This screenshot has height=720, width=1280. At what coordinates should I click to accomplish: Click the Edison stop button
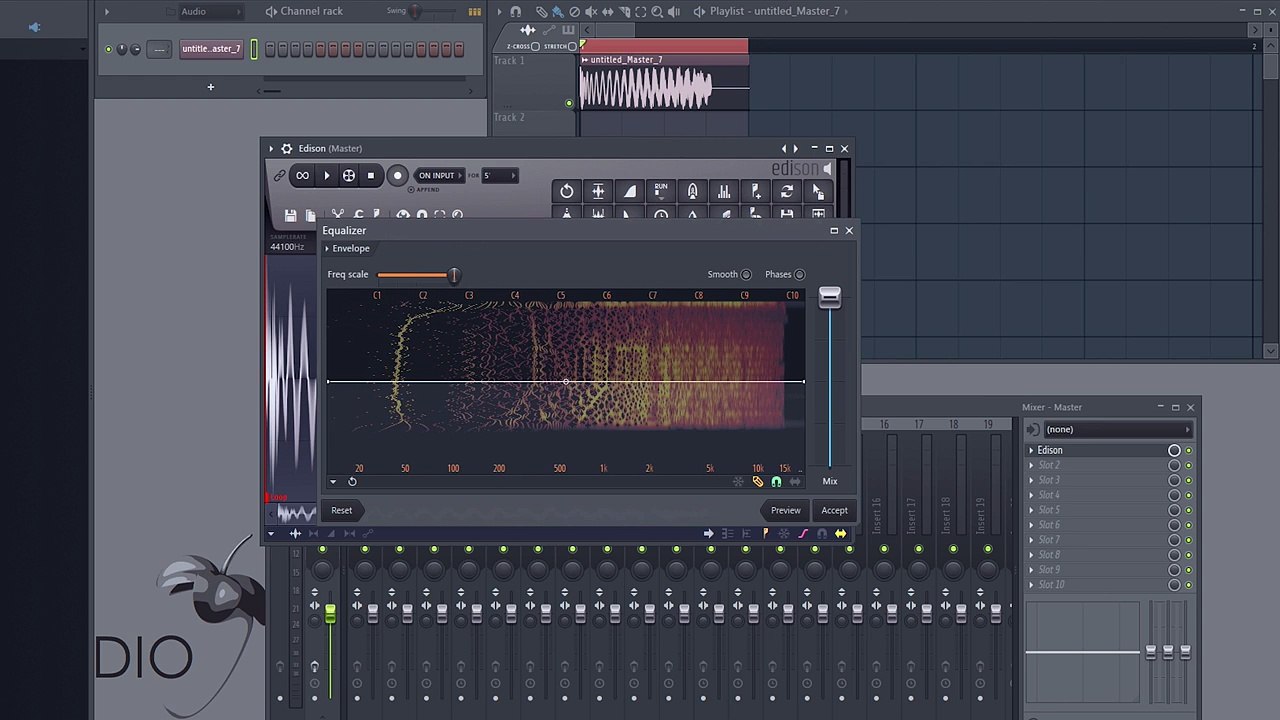tap(370, 176)
